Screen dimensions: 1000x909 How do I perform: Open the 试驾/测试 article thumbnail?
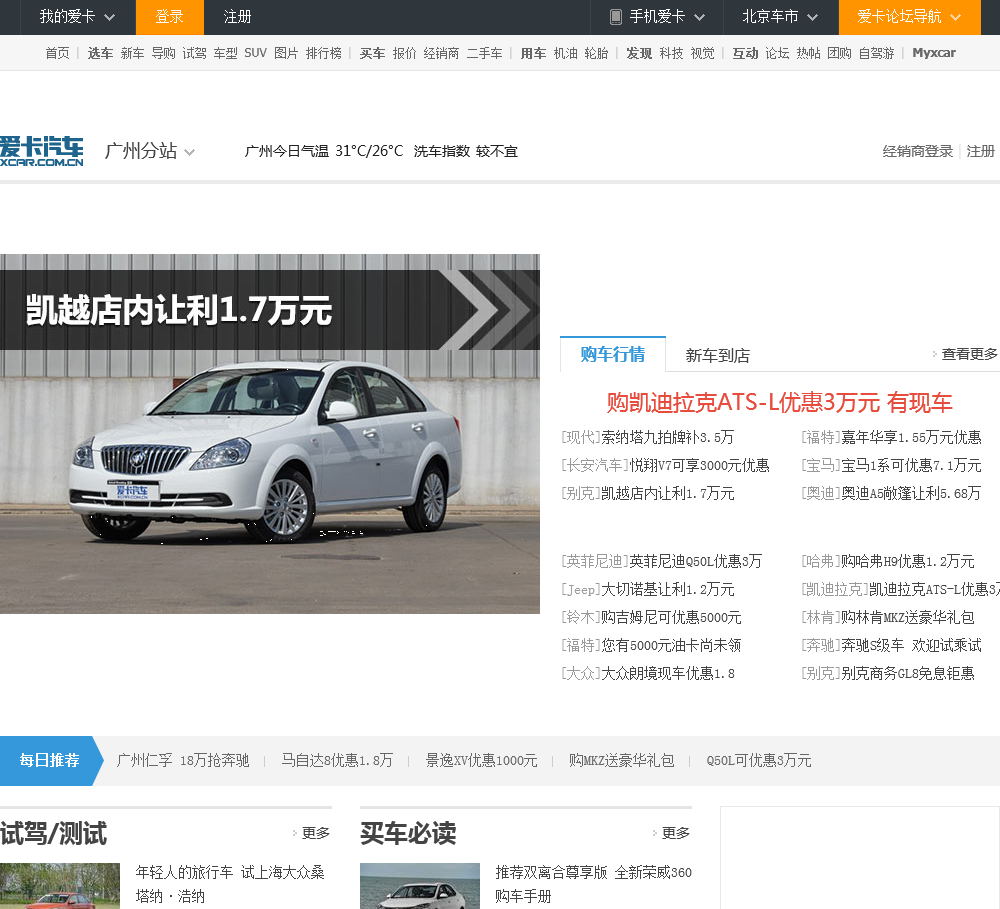pos(60,886)
